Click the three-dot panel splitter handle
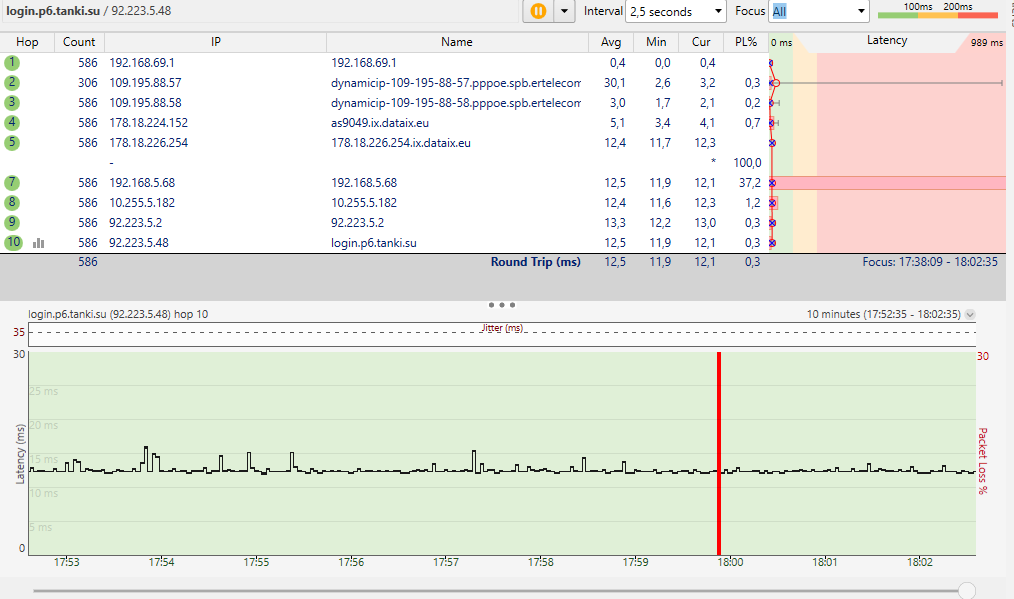1014x599 pixels. coord(502,304)
